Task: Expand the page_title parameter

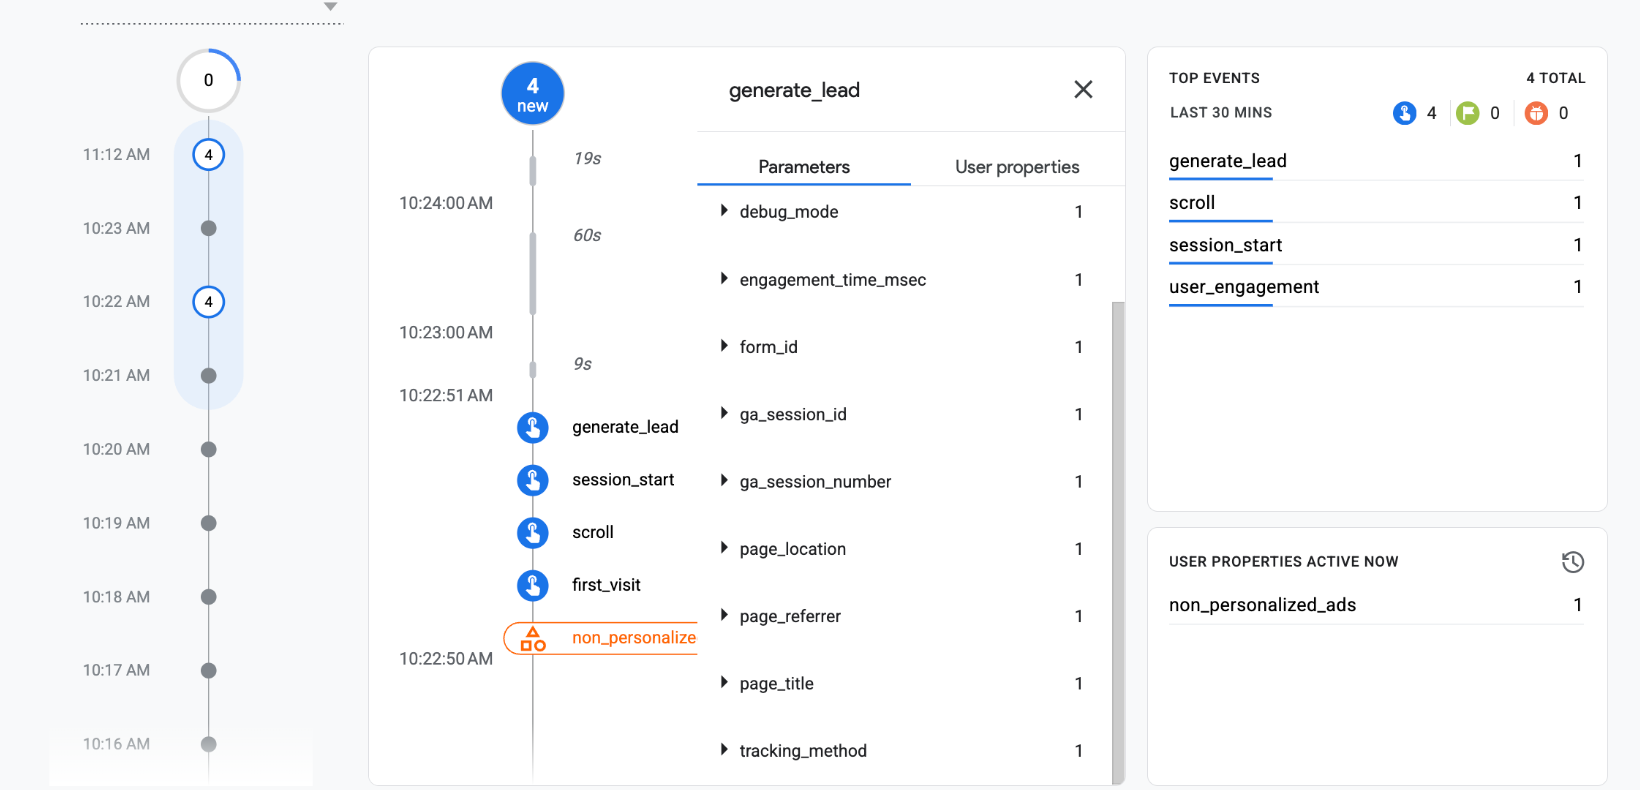Action: click(x=724, y=683)
